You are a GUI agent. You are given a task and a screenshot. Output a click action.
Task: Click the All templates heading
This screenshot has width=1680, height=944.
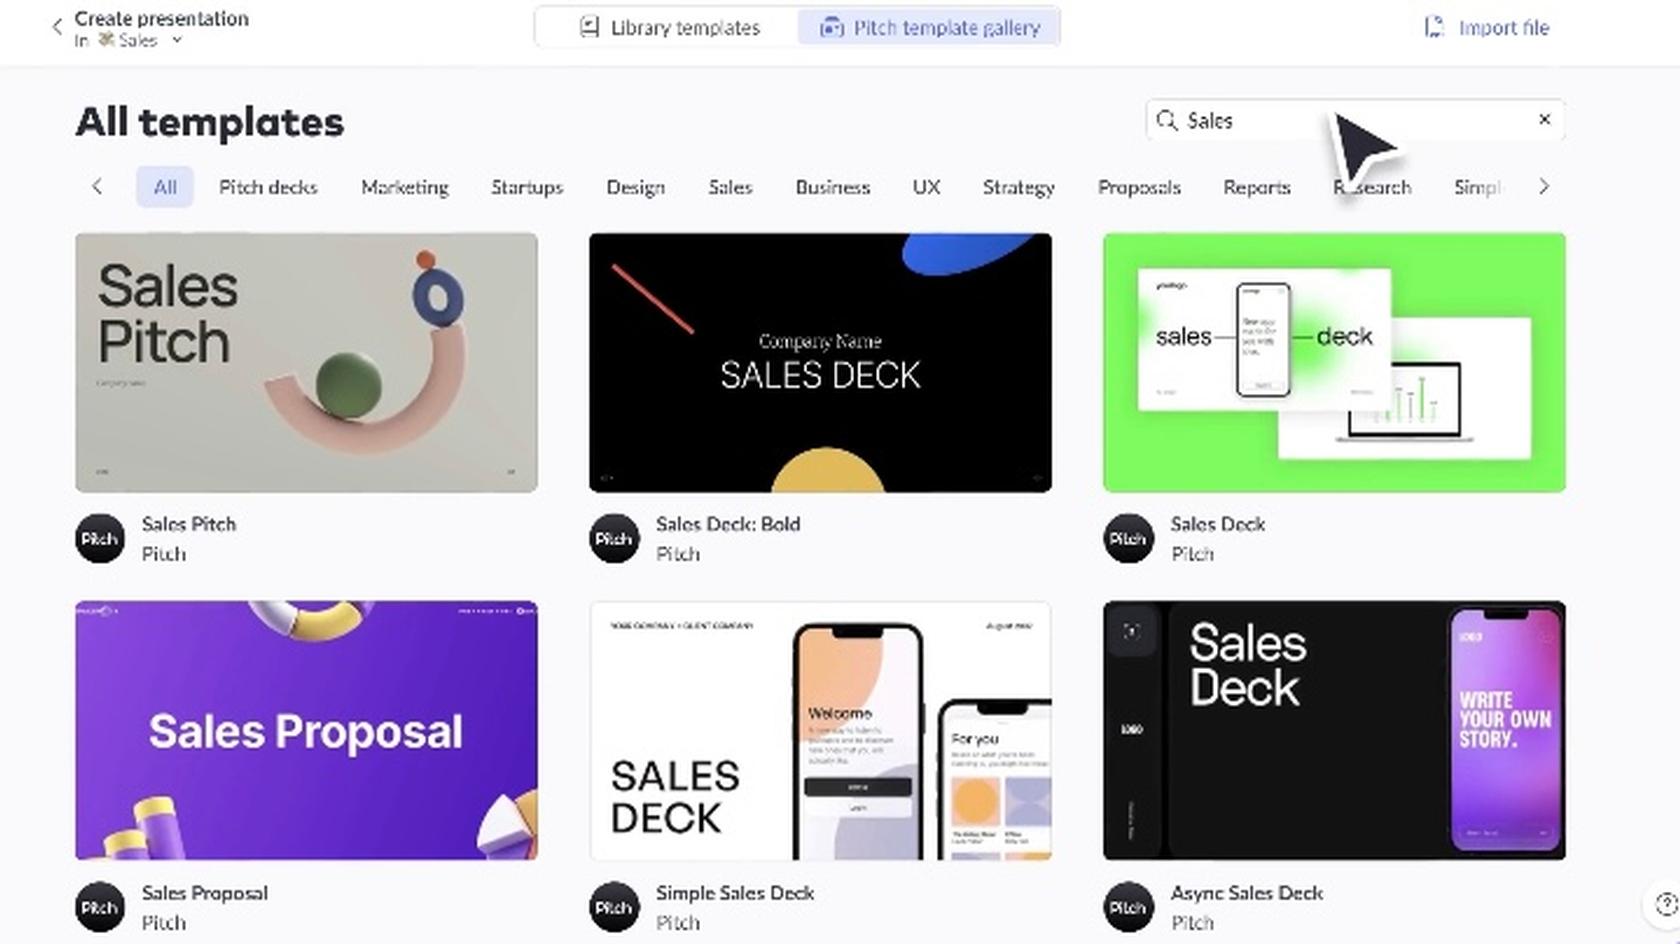[x=209, y=122]
